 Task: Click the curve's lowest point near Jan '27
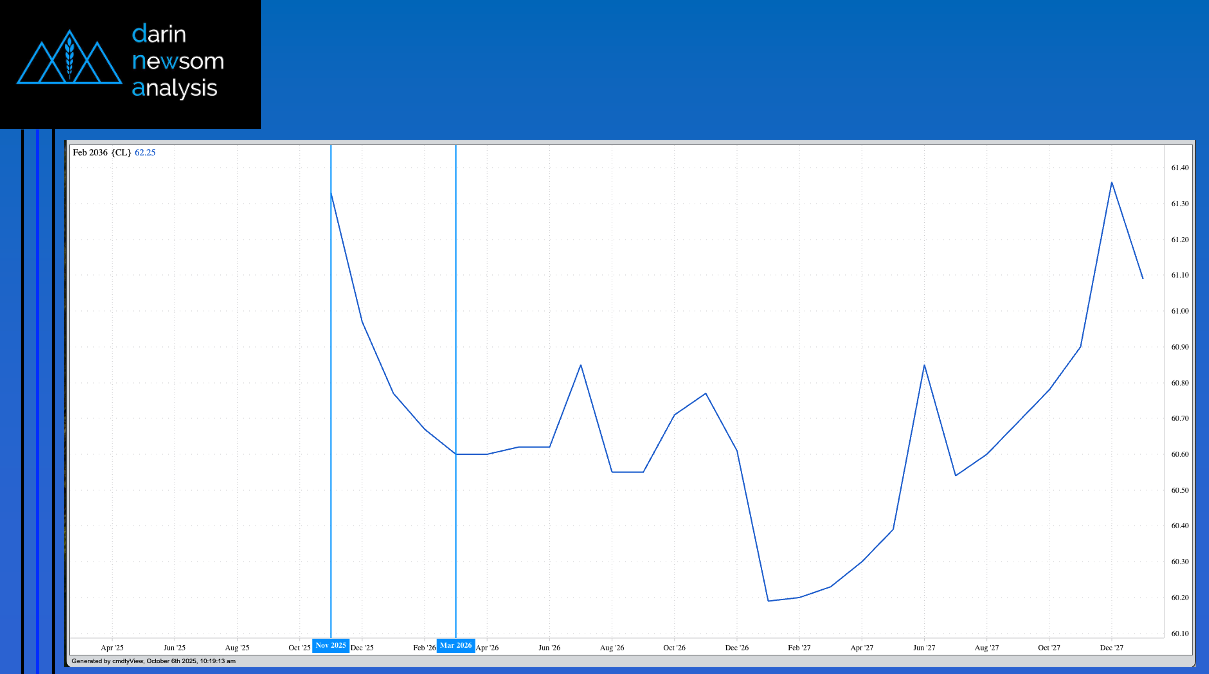(768, 601)
